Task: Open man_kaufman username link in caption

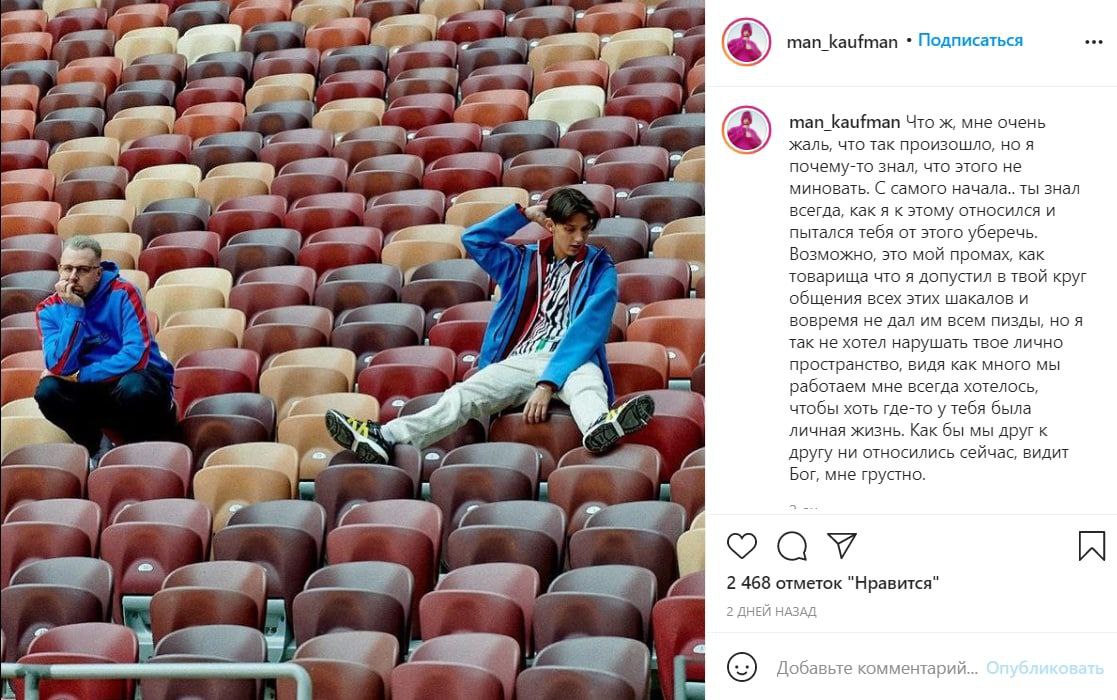Action: [844, 122]
